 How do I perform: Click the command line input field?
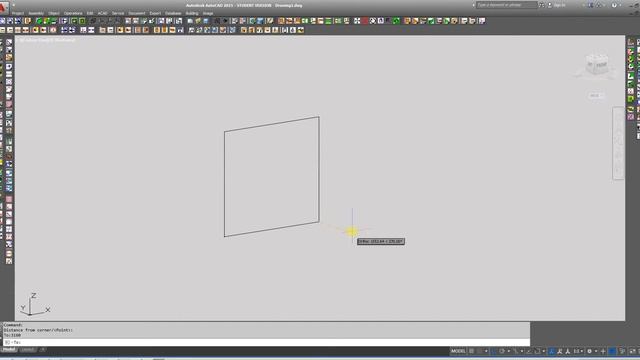pos(266,342)
